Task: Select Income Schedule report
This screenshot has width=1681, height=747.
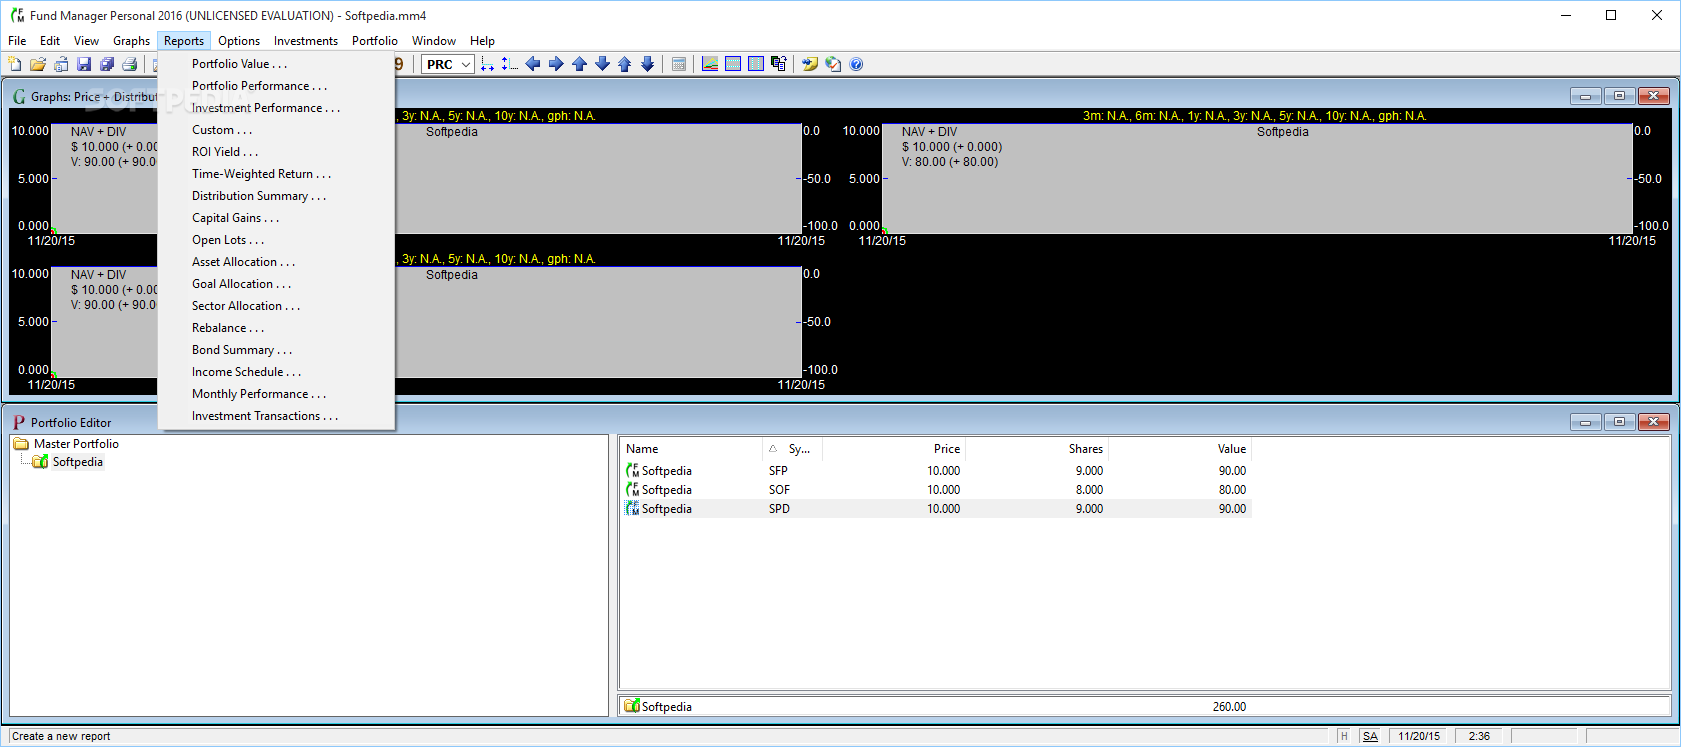Action: tap(276, 372)
